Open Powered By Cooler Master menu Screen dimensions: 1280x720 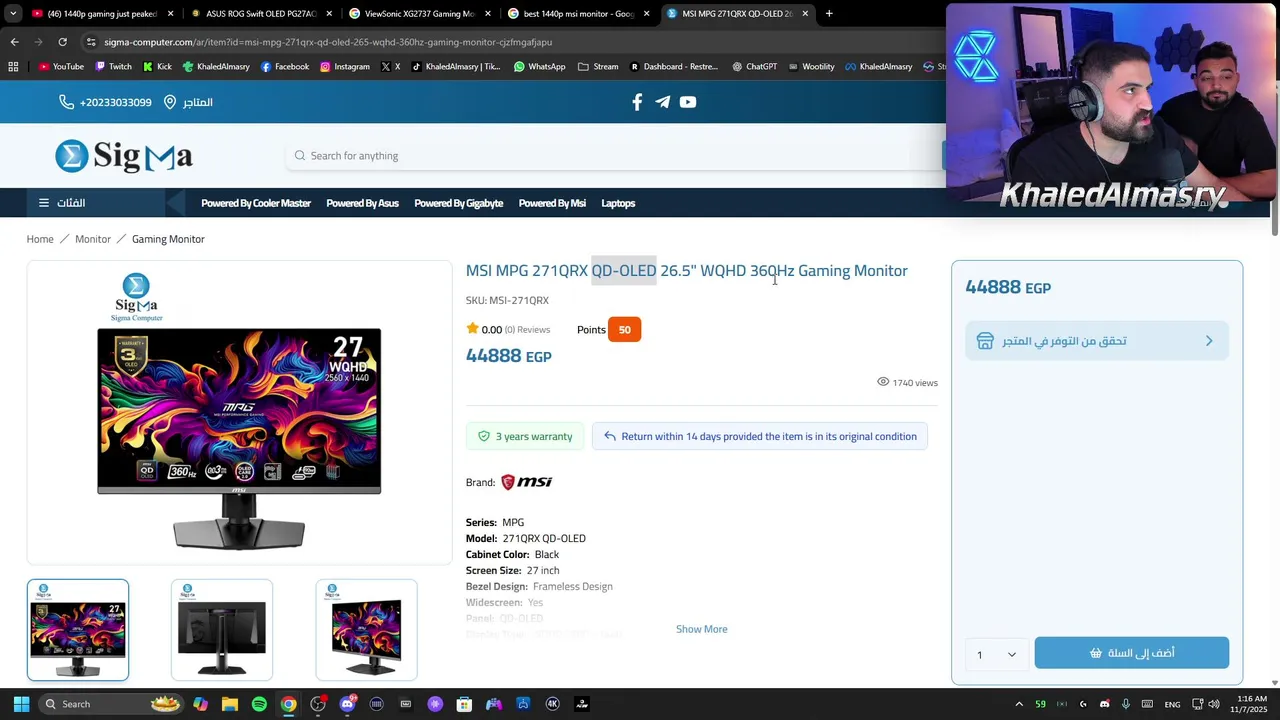click(x=256, y=203)
